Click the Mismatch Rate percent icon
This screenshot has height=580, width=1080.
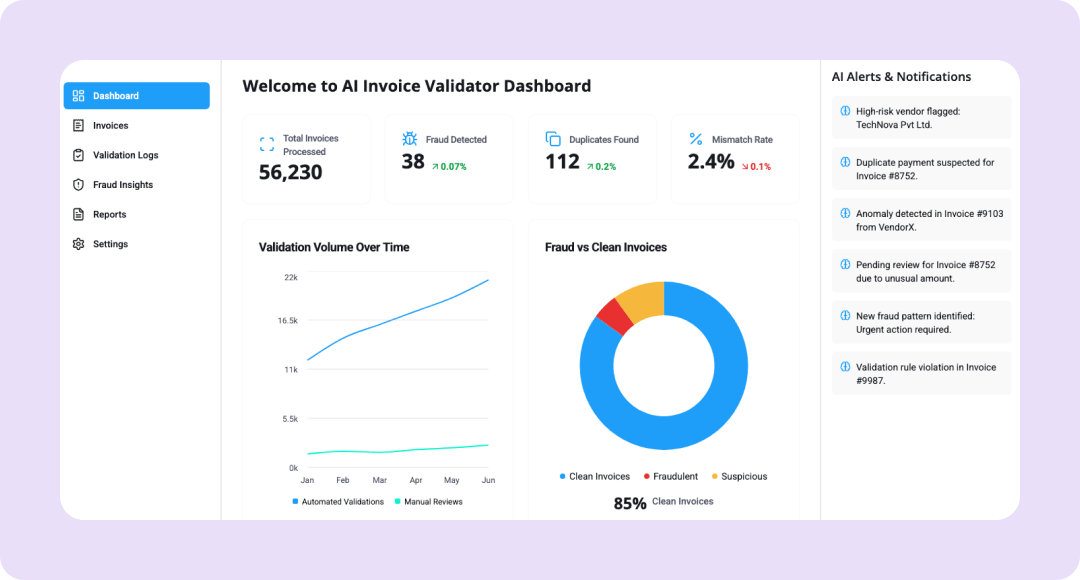click(696, 139)
